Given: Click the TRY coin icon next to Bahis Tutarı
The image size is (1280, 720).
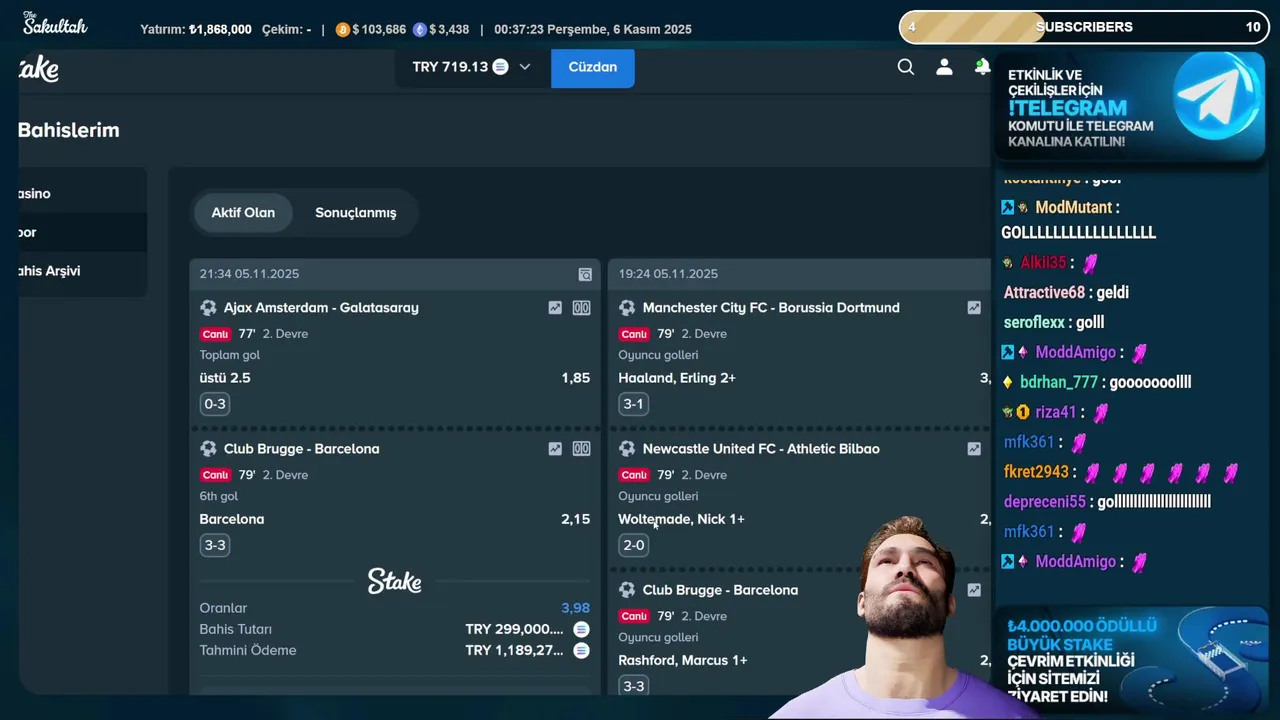Looking at the screenshot, I should pos(581,629).
